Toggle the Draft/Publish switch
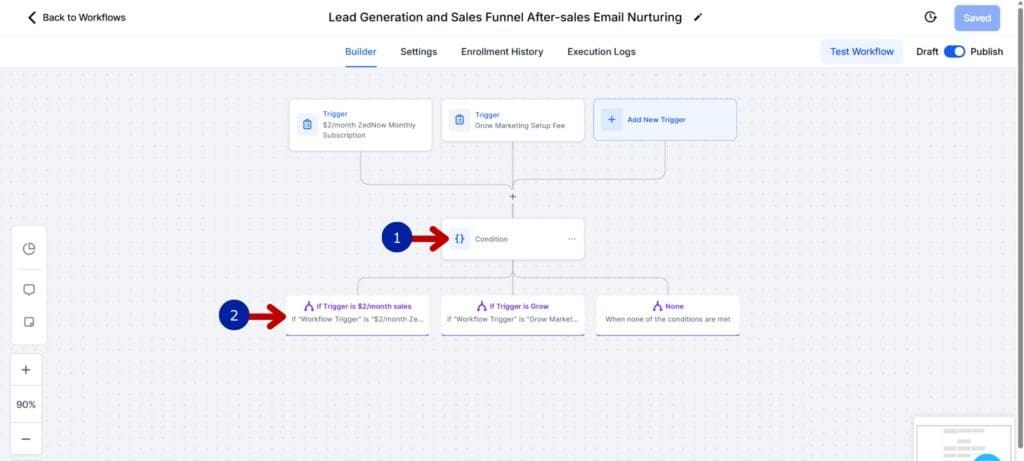The image size is (1024, 461). point(954,52)
